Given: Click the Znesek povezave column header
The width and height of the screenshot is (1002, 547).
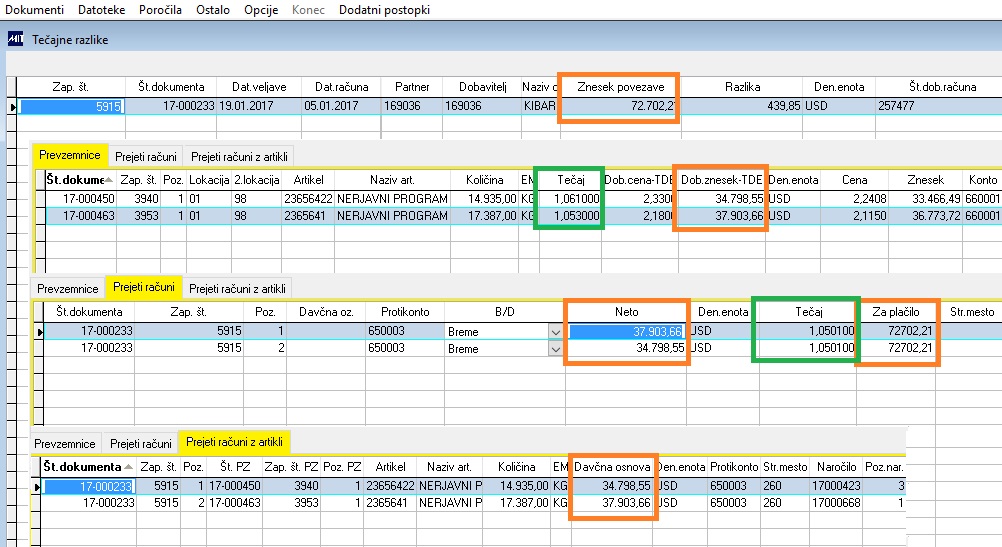Looking at the screenshot, I should (x=620, y=87).
